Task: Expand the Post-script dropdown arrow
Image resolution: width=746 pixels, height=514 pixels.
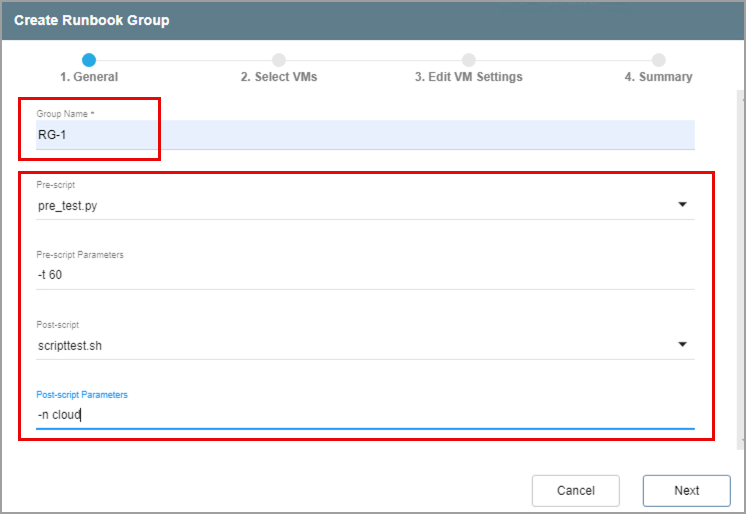Action: tap(682, 345)
